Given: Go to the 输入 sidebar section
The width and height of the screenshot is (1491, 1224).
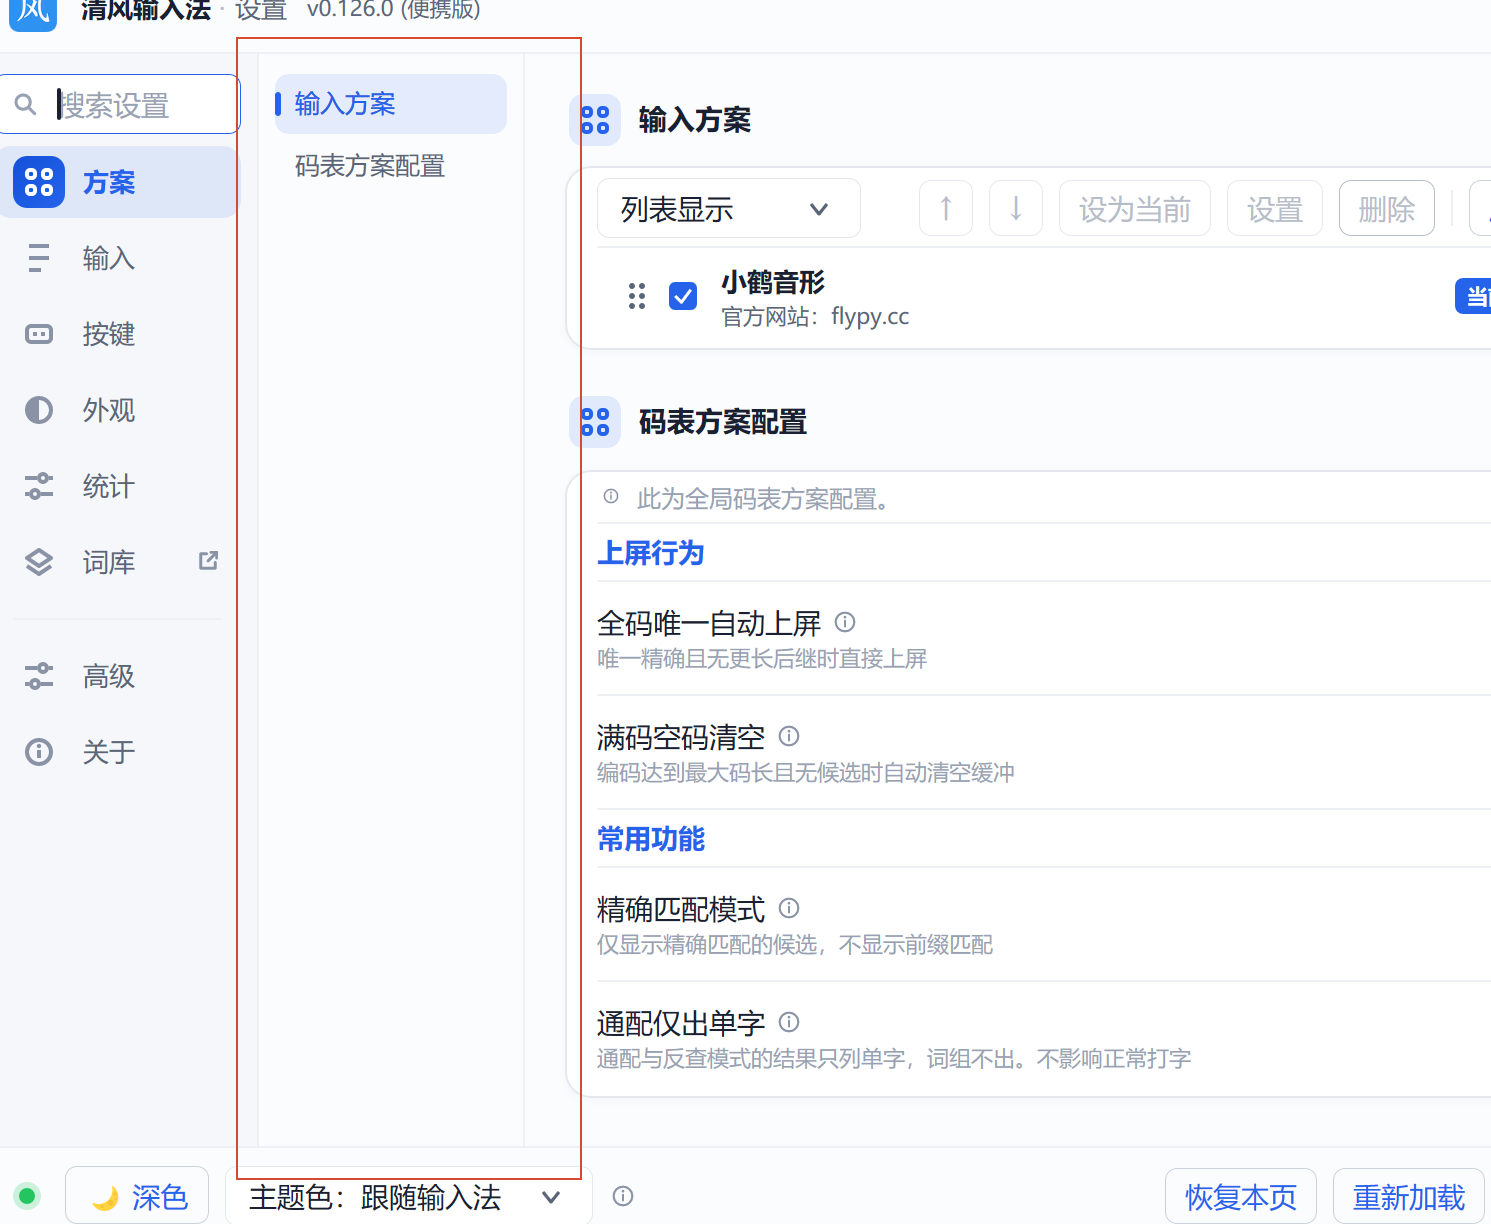Looking at the screenshot, I should click(x=120, y=258).
